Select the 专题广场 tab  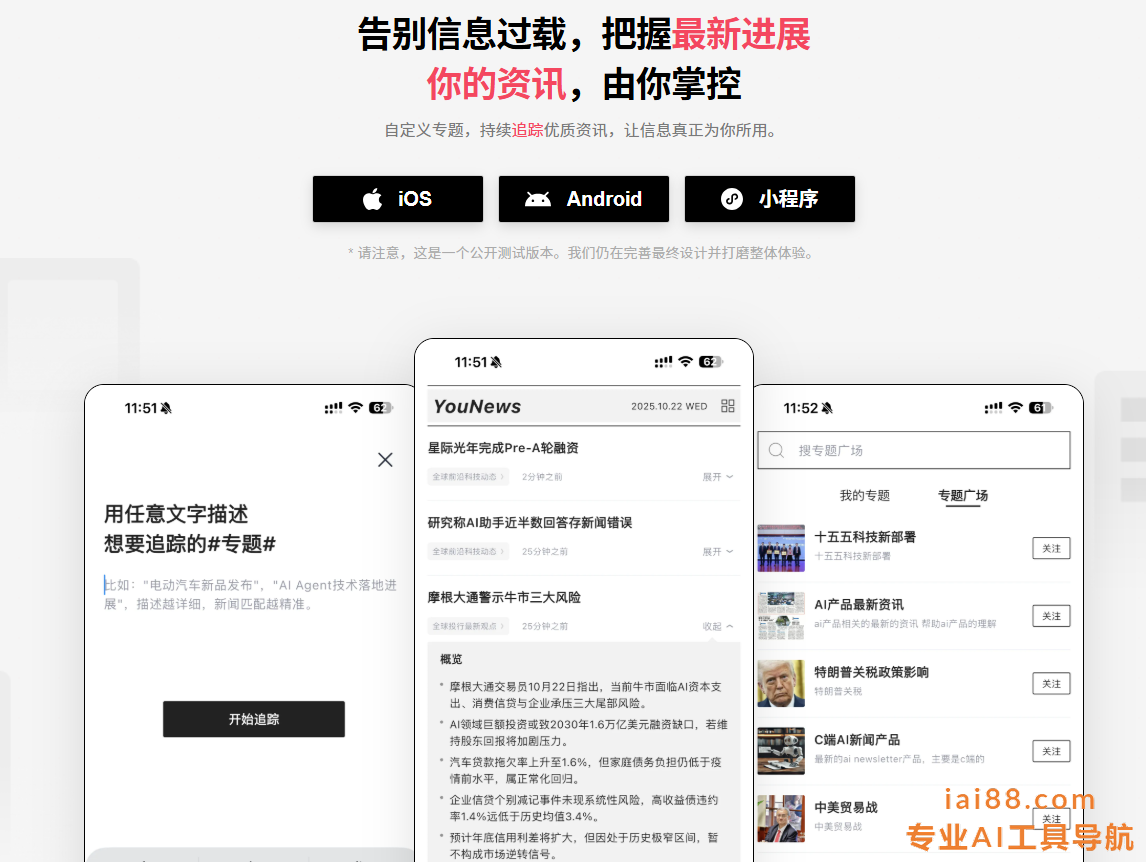coord(962,496)
